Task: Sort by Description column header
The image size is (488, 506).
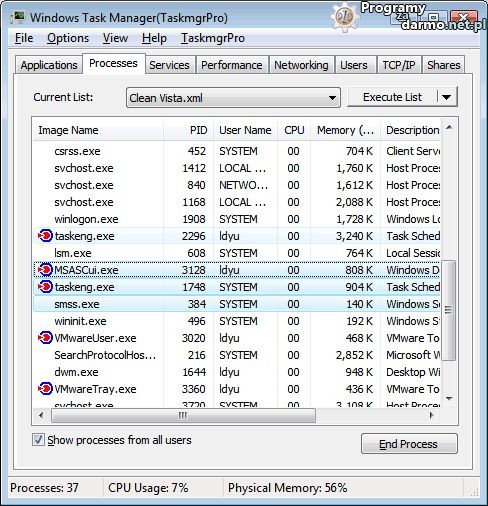Action: pyautogui.click(x=411, y=130)
